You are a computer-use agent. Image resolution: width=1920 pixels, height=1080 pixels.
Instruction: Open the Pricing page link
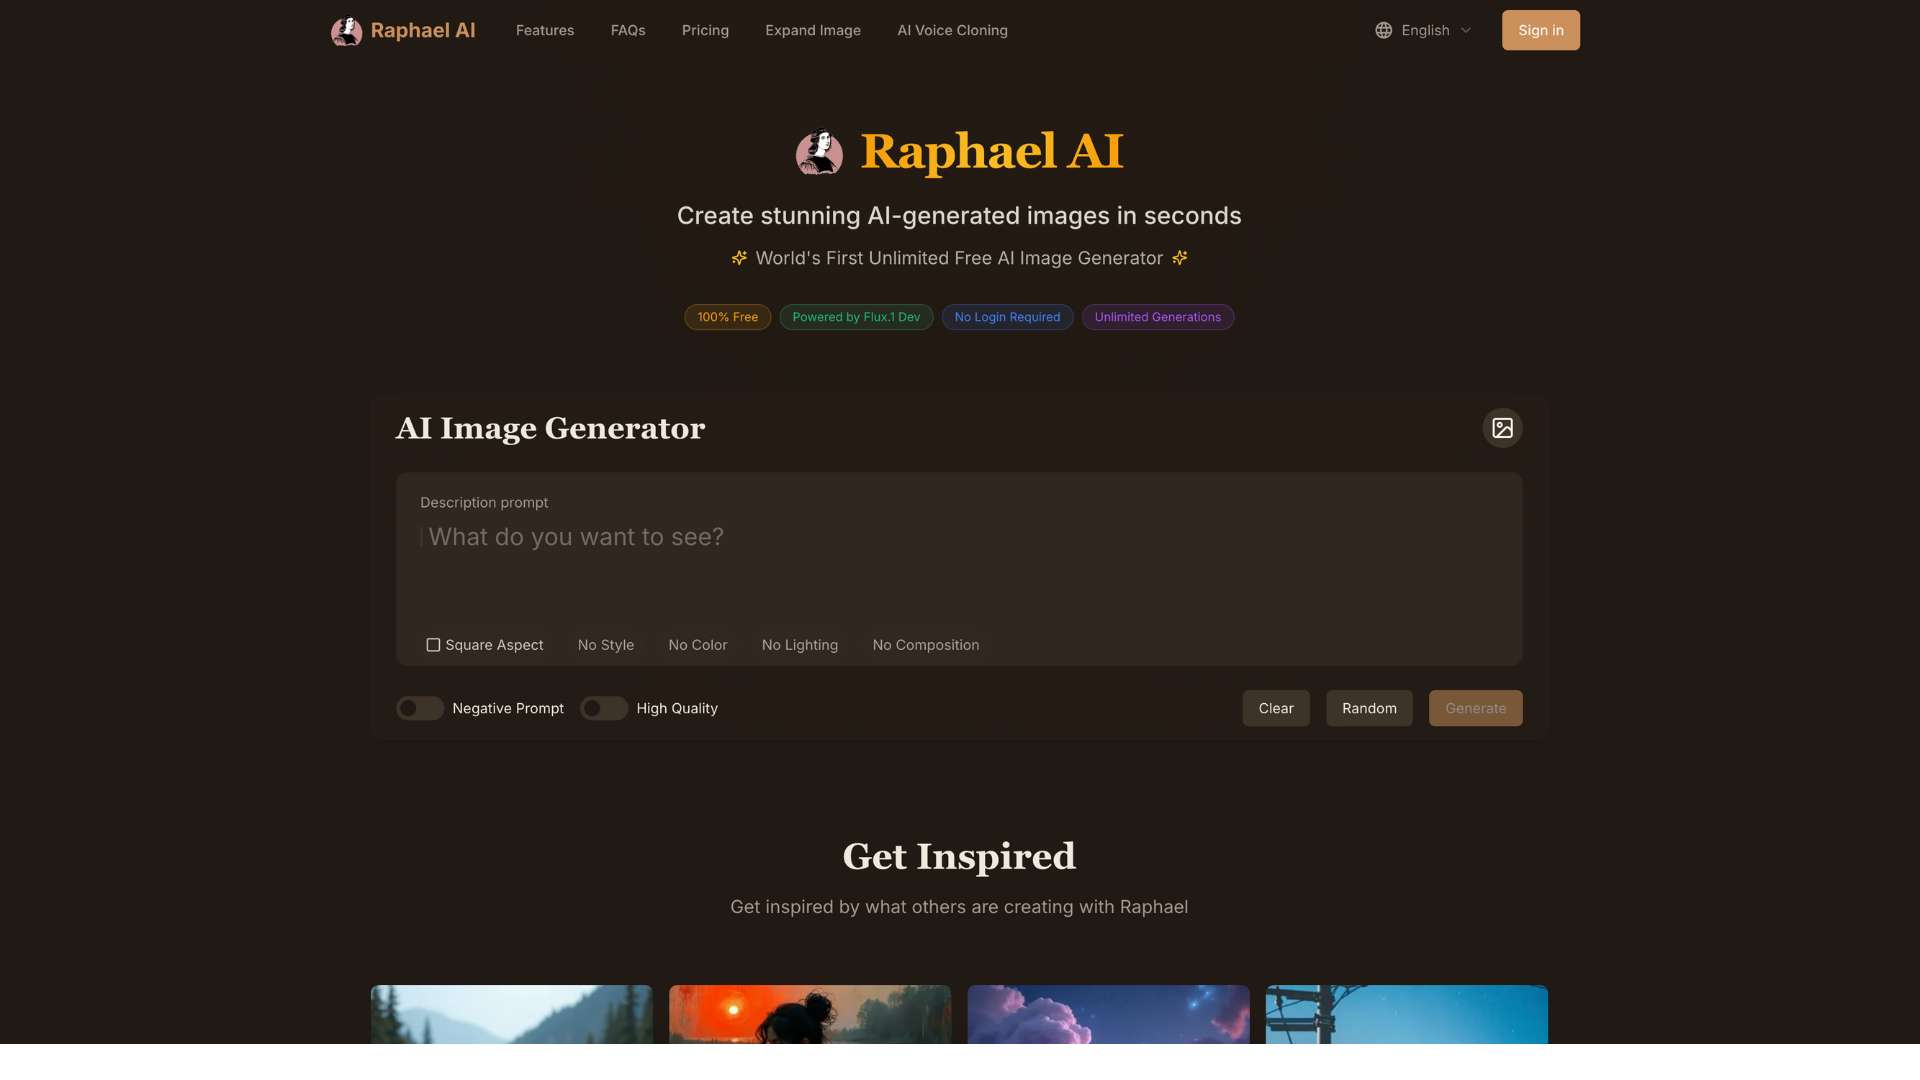pyautogui.click(x=705, y=30)
